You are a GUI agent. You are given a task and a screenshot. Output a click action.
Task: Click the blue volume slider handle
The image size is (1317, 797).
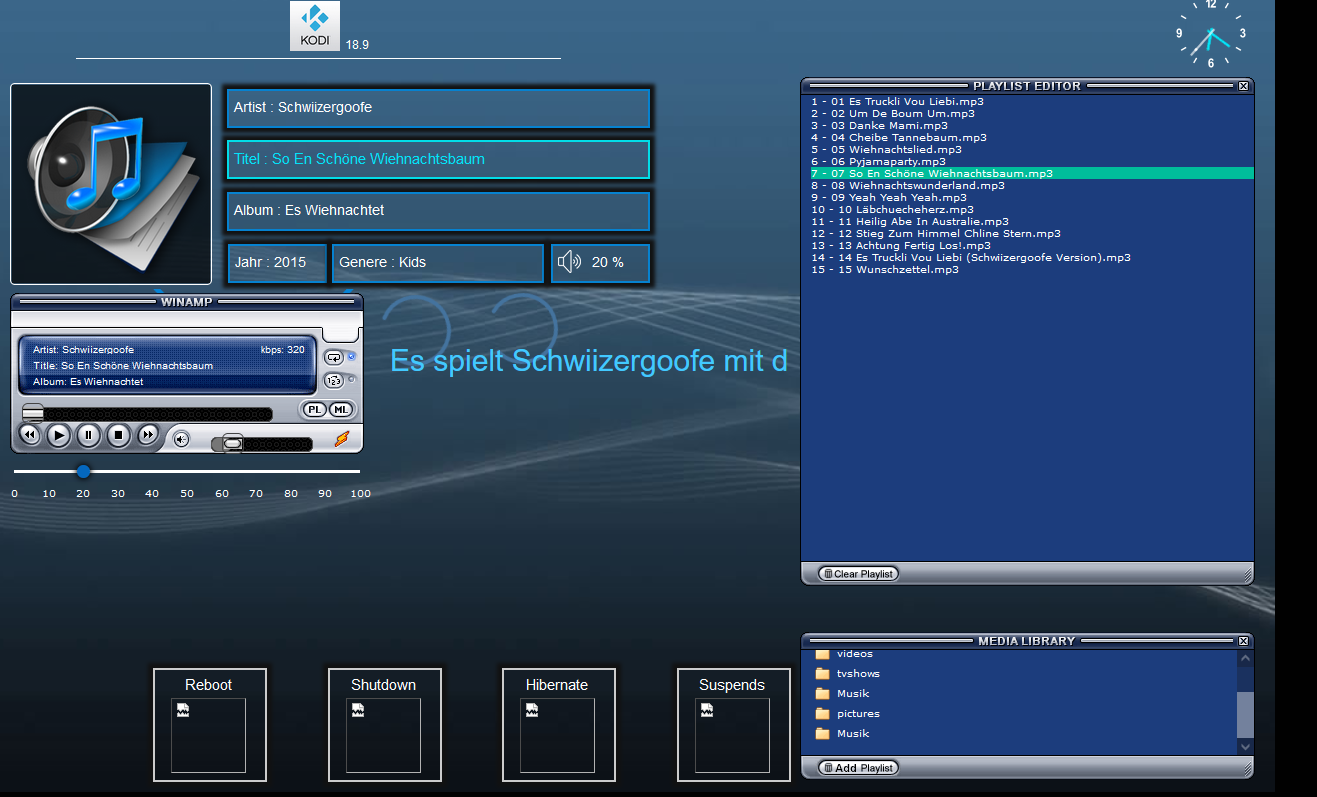83,471
